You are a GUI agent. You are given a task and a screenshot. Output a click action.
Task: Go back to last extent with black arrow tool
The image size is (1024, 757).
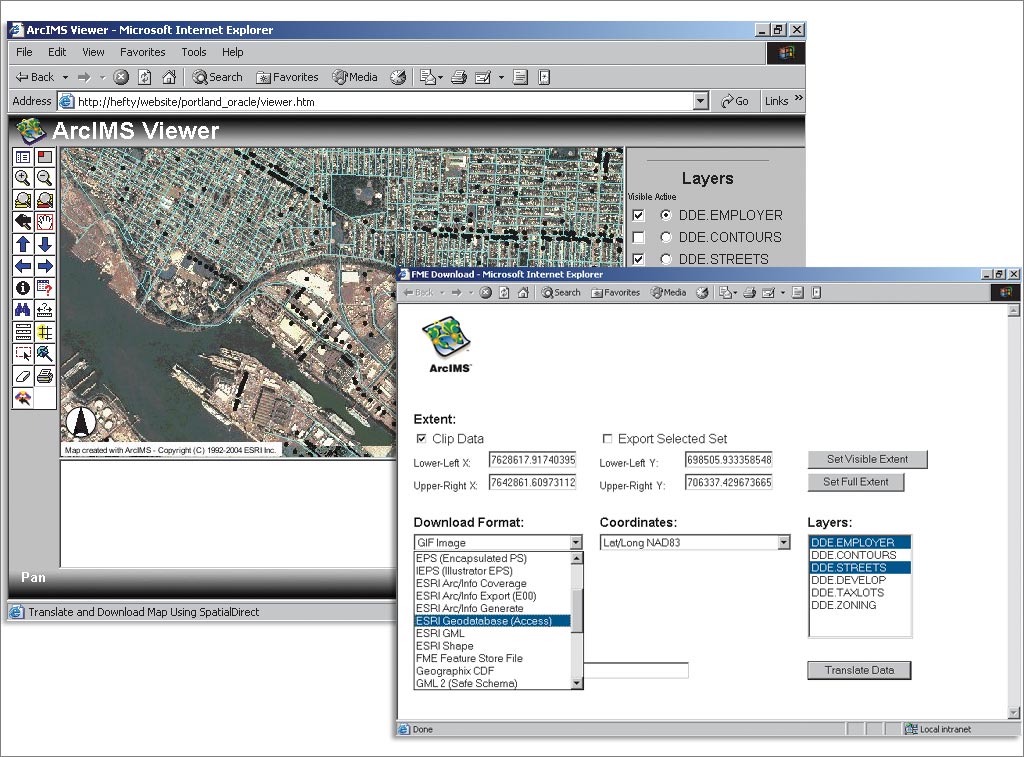click(23, 222)
